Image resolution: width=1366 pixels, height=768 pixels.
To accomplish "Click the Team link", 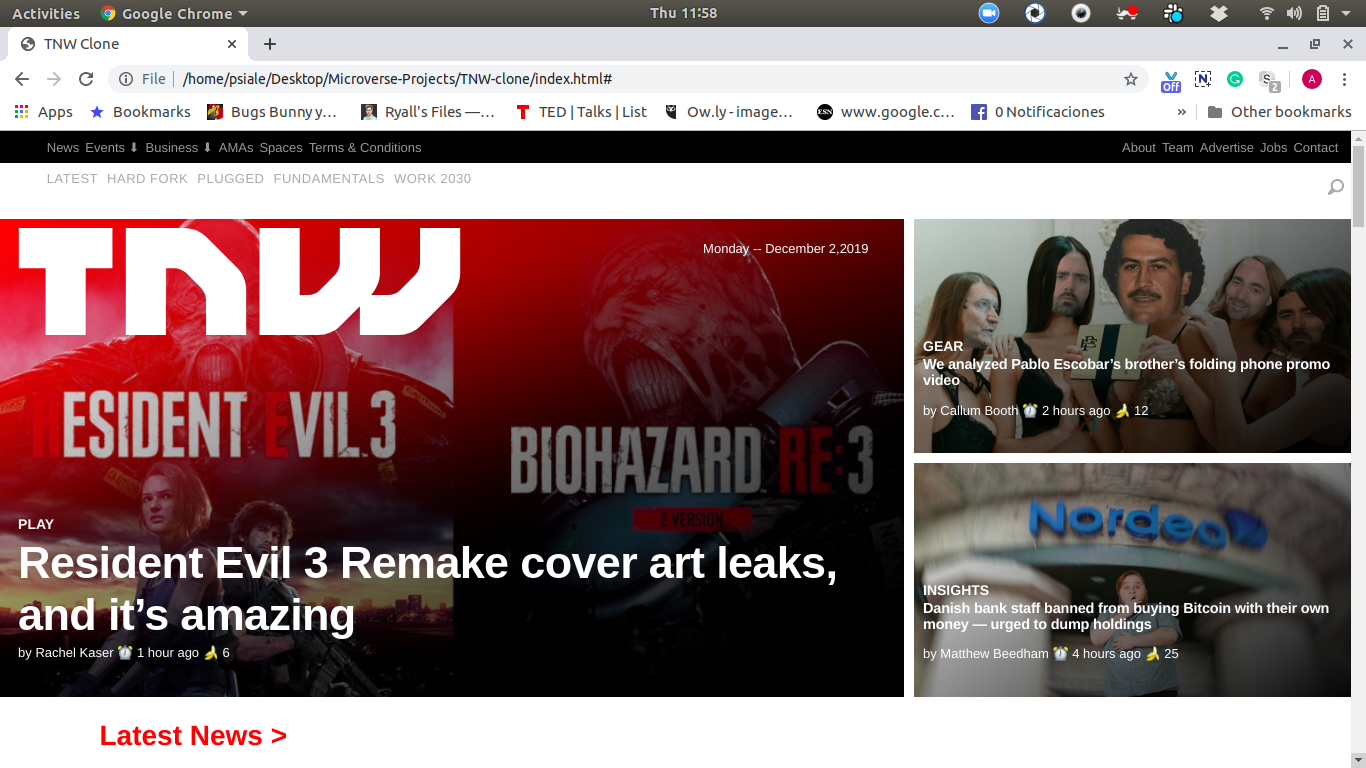I will pyautogui.click(x=1178, y=147).
